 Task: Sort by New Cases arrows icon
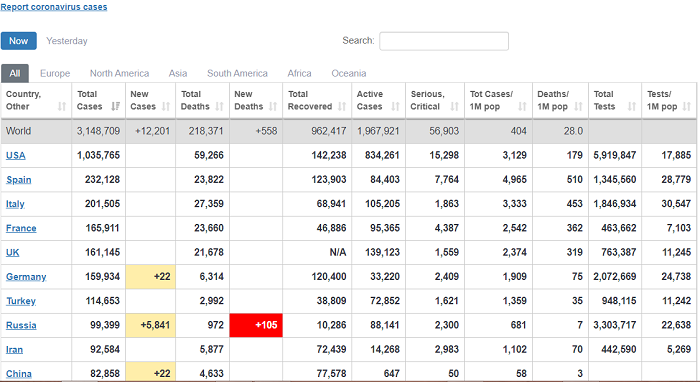(166, 106)
